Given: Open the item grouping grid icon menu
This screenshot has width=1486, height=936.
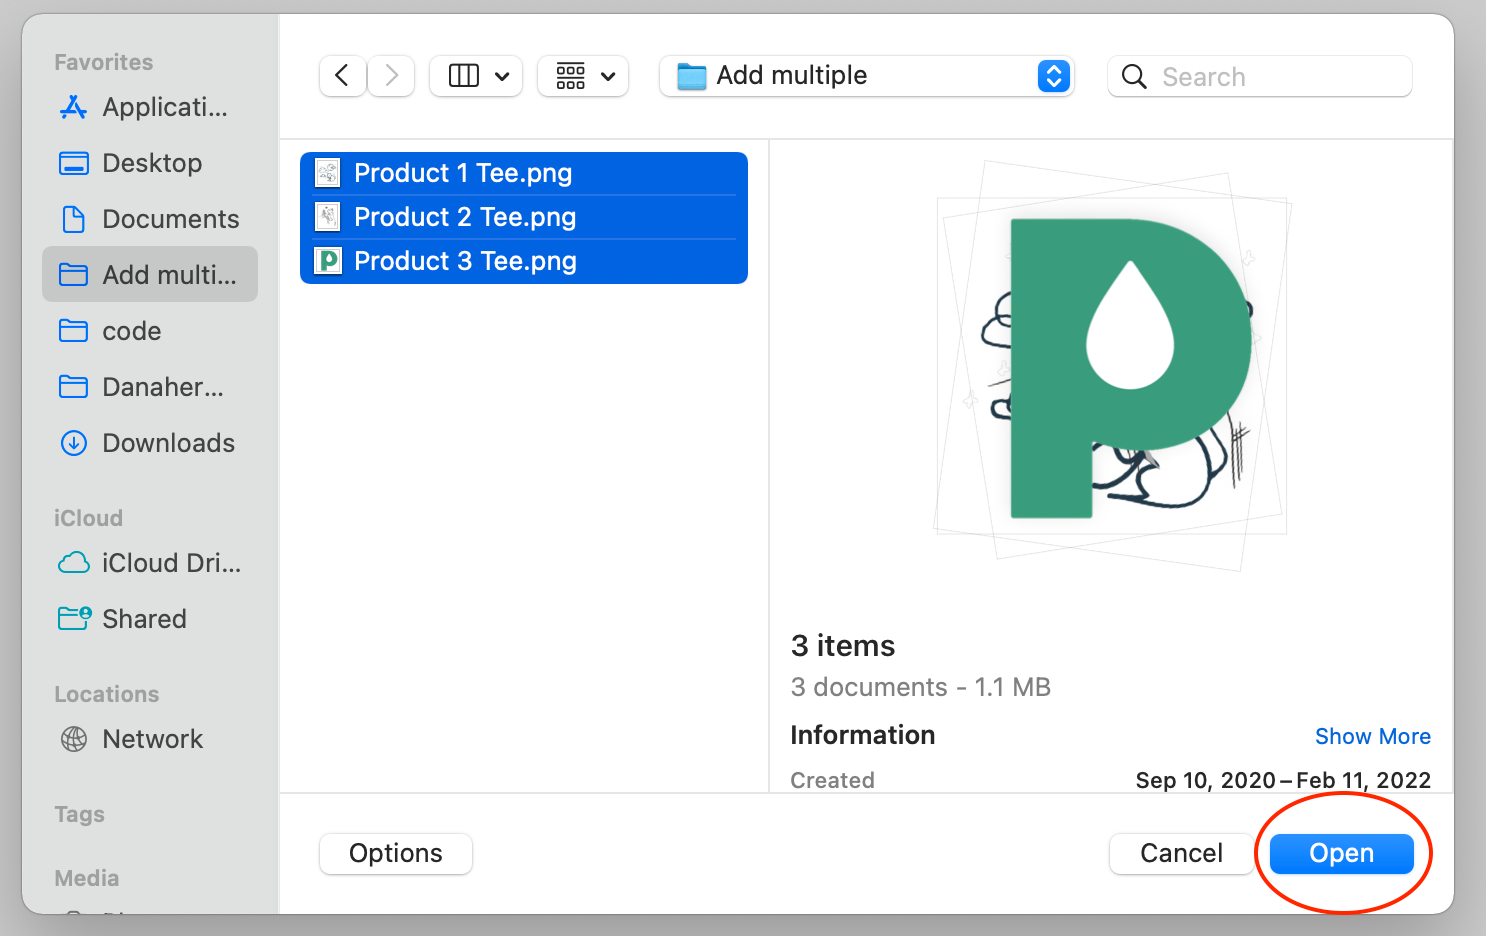Looking at the screenshot, I should coord(583,76).
